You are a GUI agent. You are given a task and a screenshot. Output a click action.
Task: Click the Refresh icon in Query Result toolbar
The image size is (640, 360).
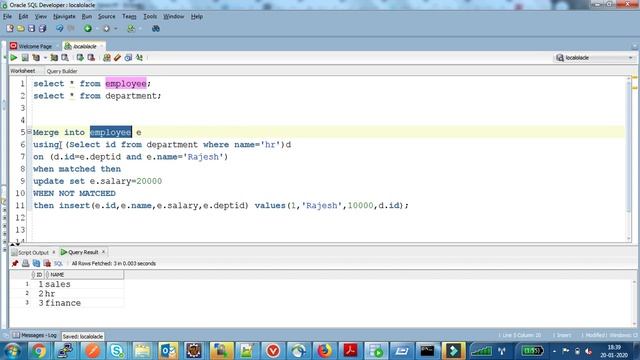point(36,263)
